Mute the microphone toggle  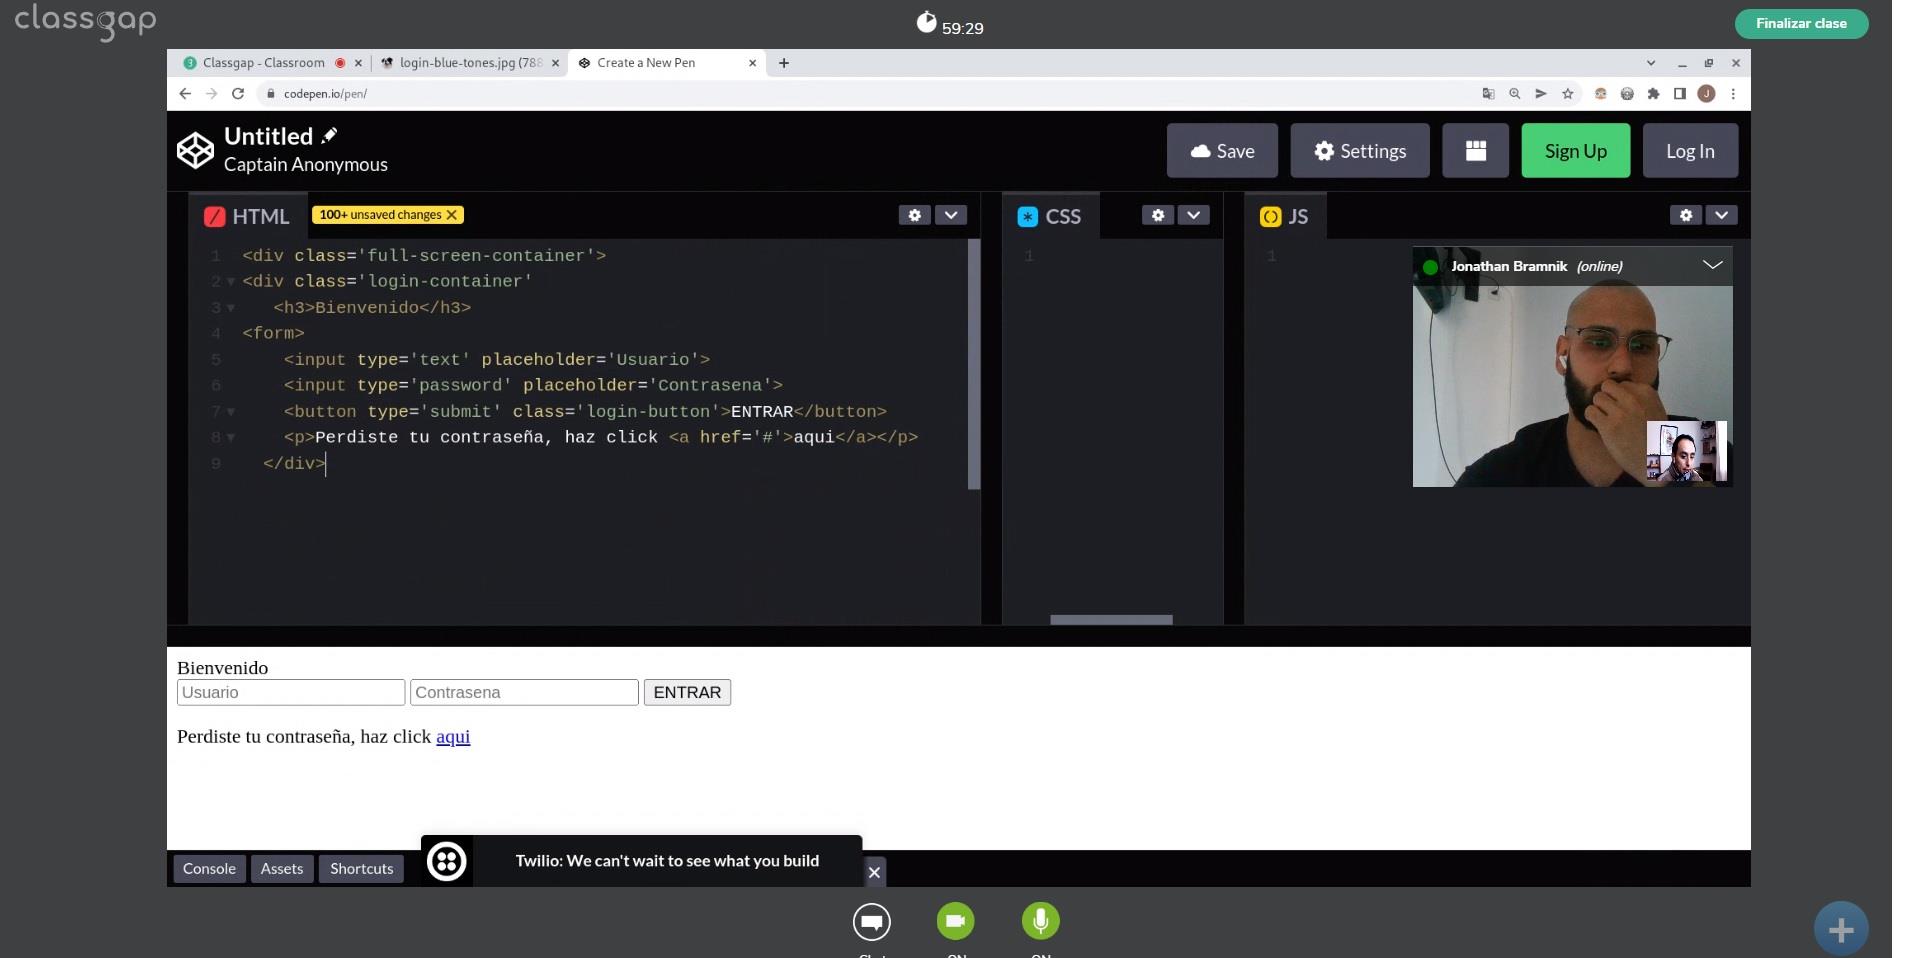point(1040,921)
